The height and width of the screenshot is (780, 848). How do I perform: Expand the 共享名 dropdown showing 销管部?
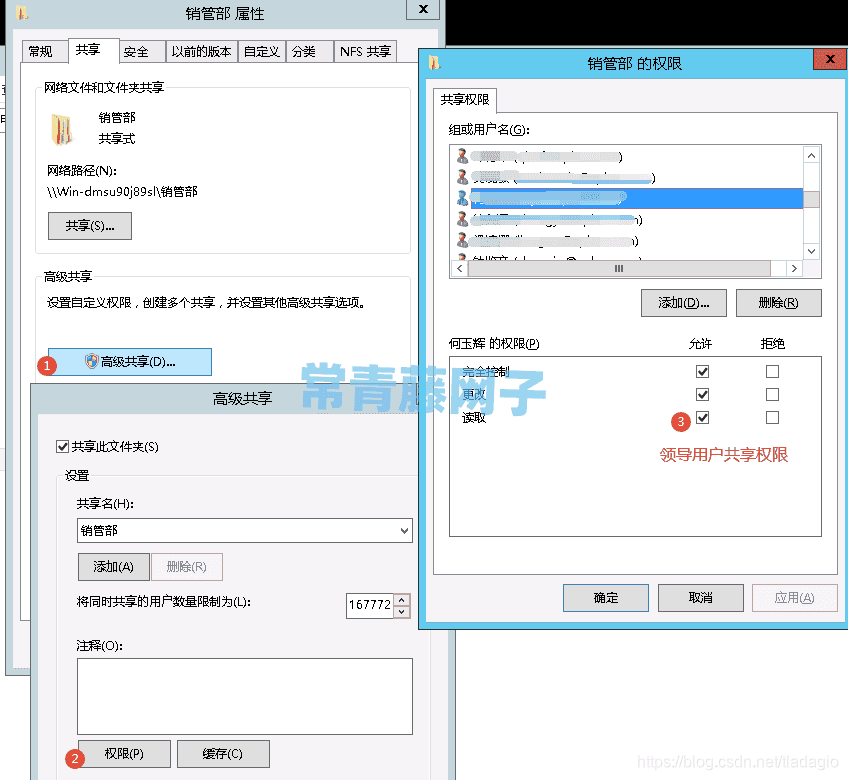405,531
